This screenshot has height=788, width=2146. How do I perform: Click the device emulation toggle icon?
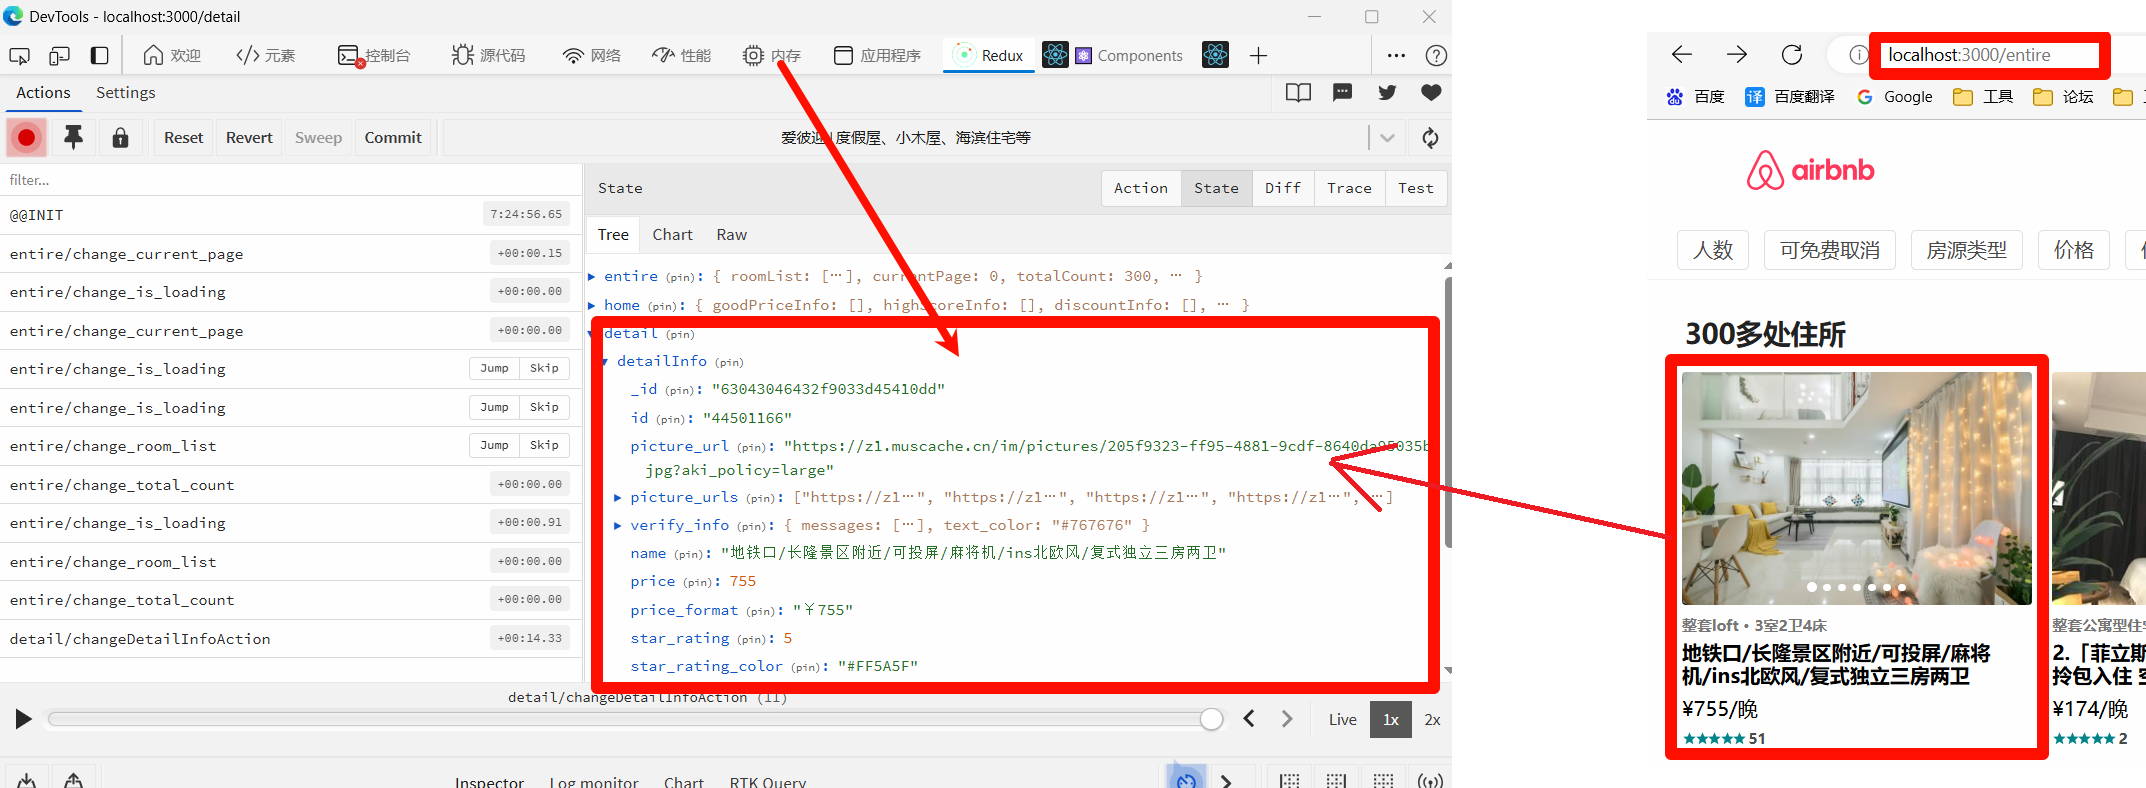coord(60,56)
